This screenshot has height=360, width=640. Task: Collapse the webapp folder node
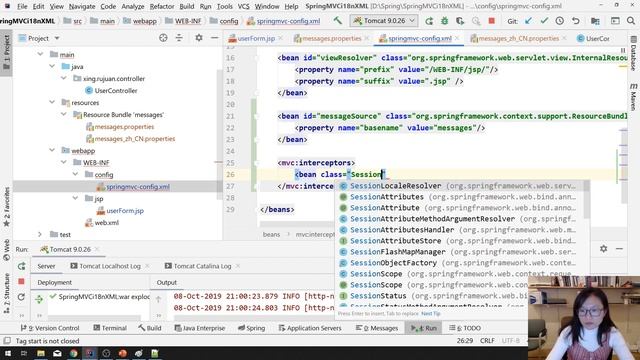tap(52, 150)
